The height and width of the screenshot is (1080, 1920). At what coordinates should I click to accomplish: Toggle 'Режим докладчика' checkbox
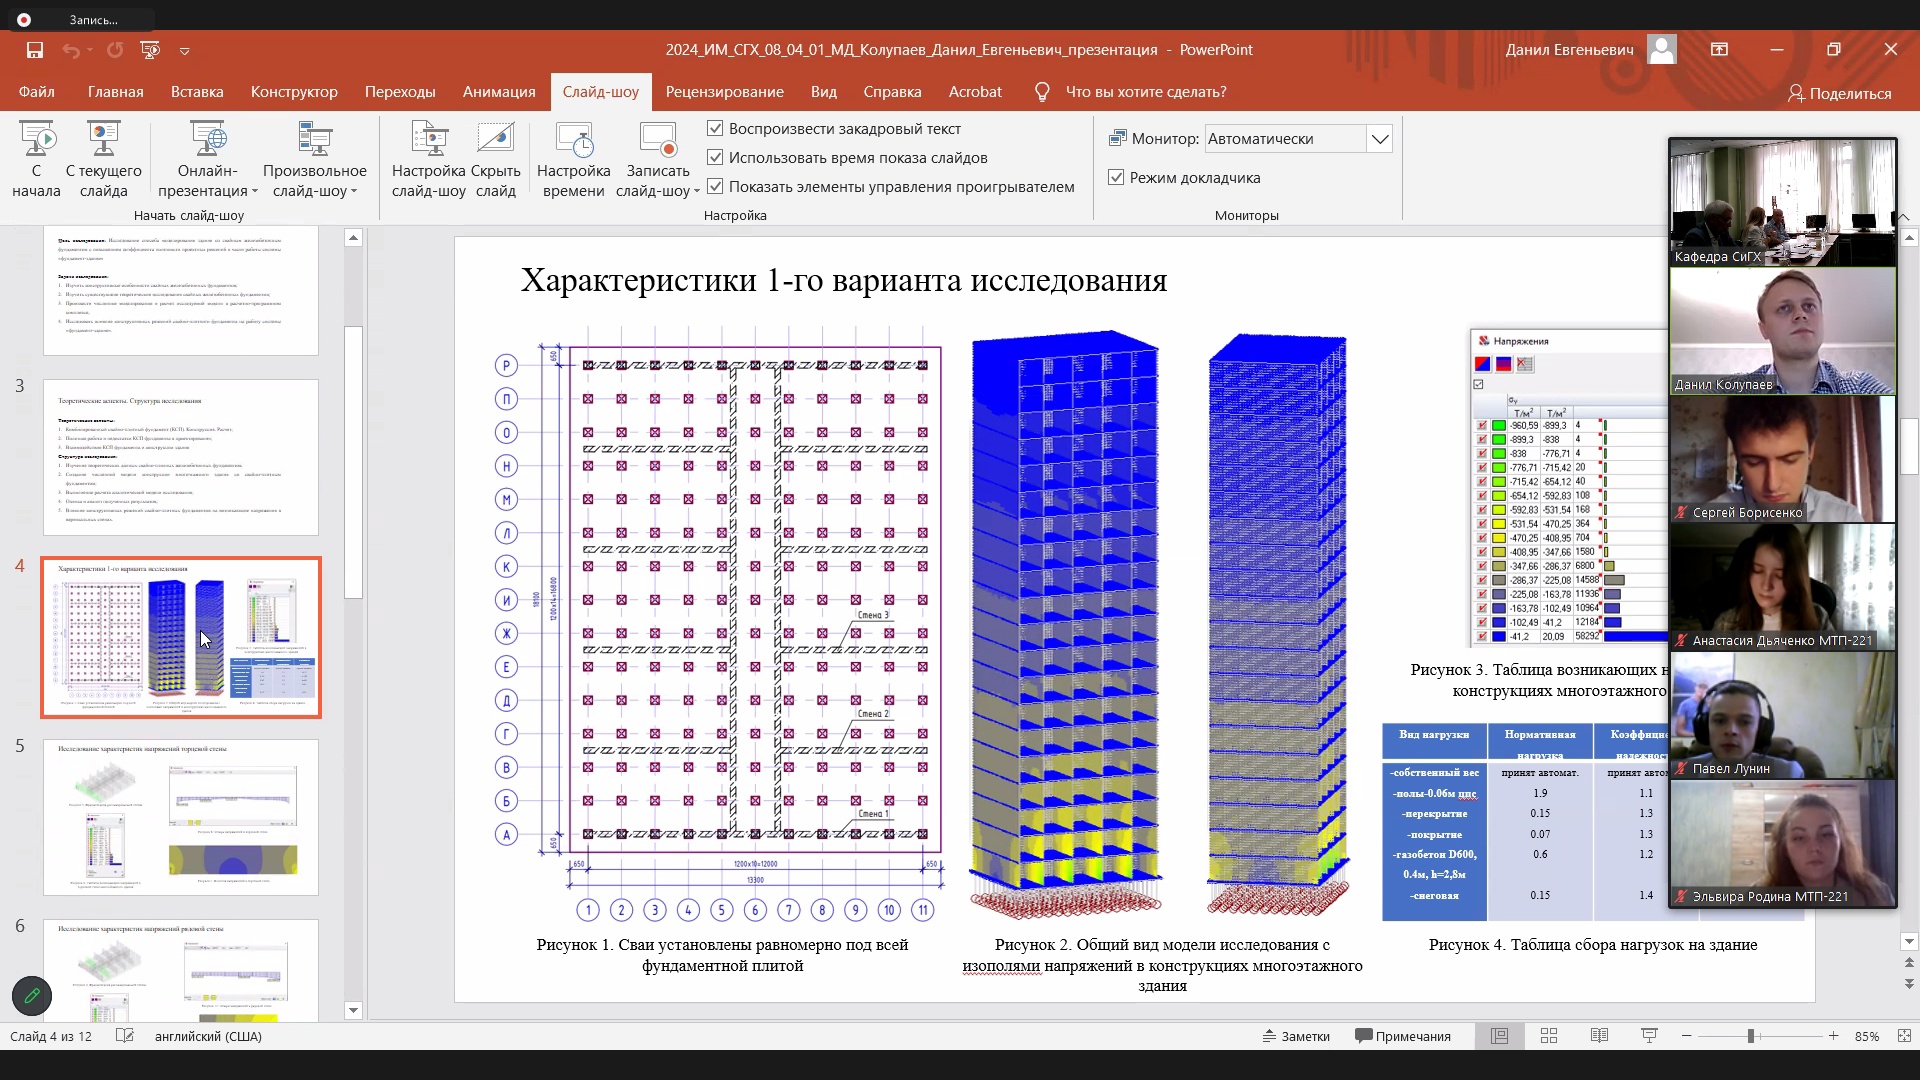click(1117, 177)
